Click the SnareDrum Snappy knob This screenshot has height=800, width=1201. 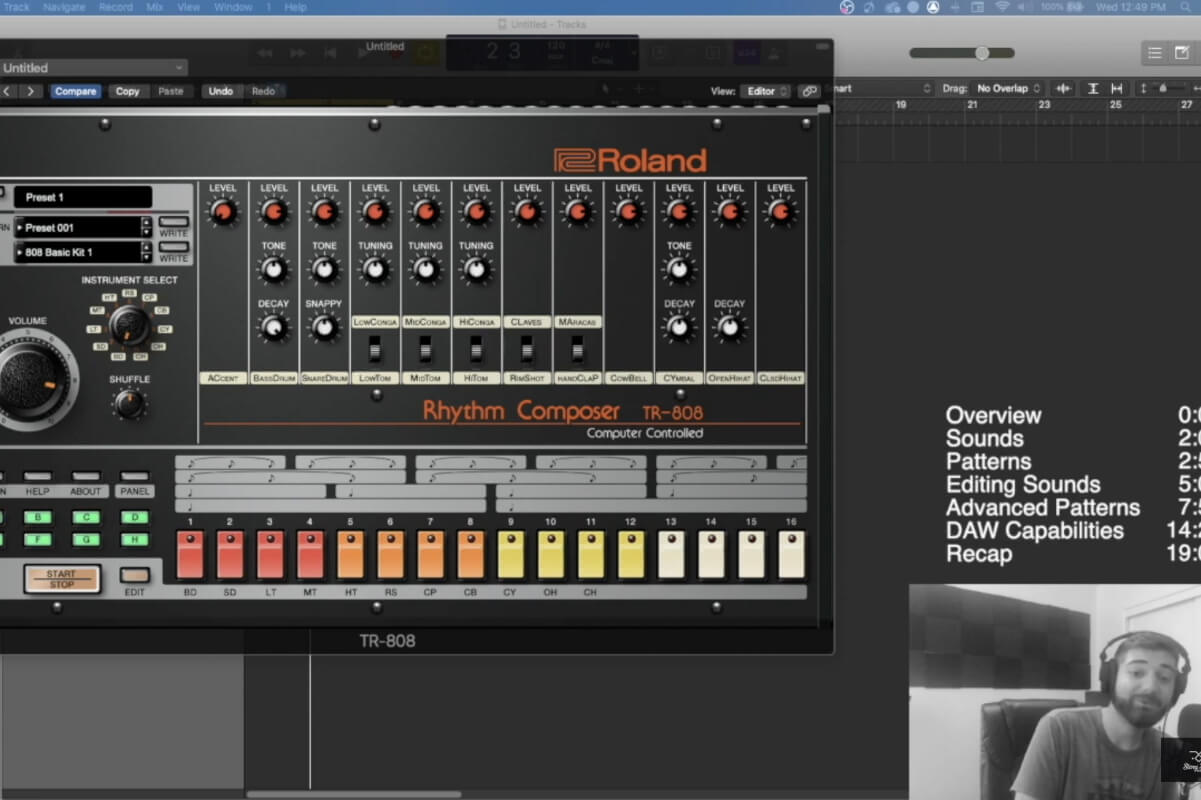click(324, 327)
